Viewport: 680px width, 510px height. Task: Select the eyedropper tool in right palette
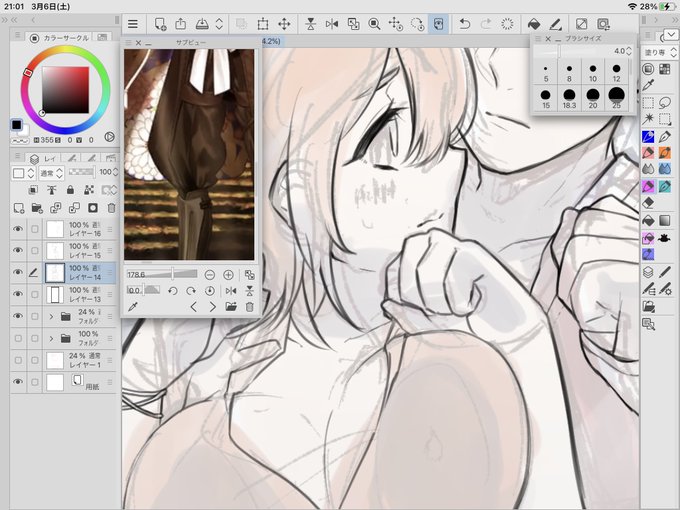click(x=648, y=85)
